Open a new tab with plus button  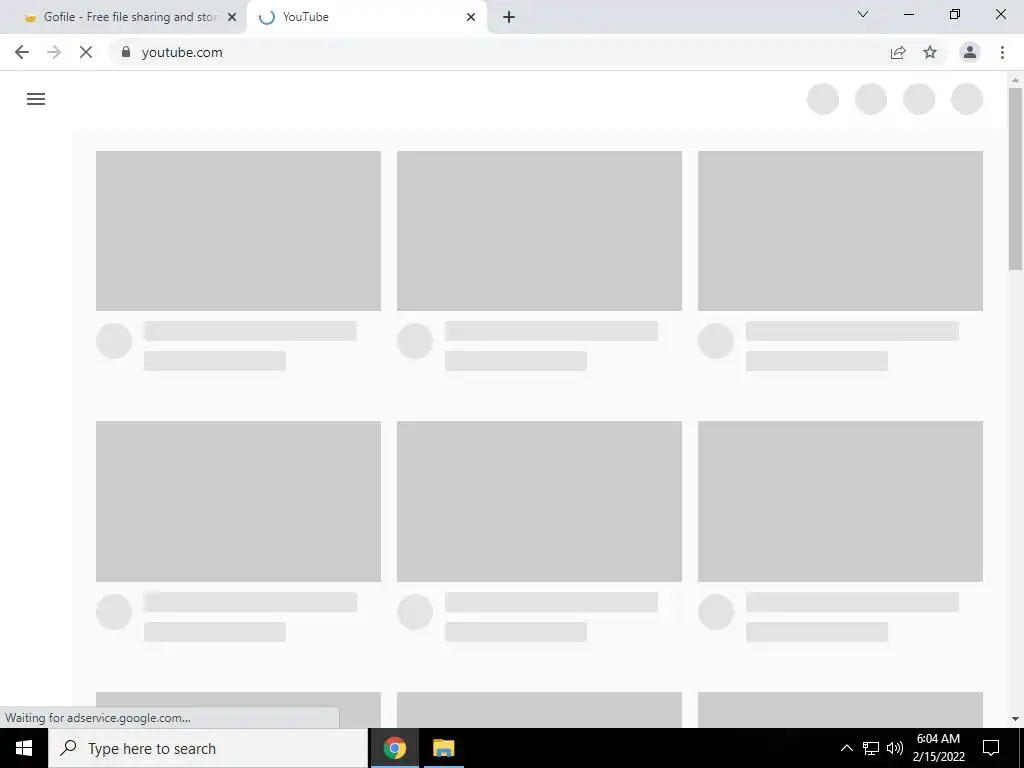tap(509, 17)
